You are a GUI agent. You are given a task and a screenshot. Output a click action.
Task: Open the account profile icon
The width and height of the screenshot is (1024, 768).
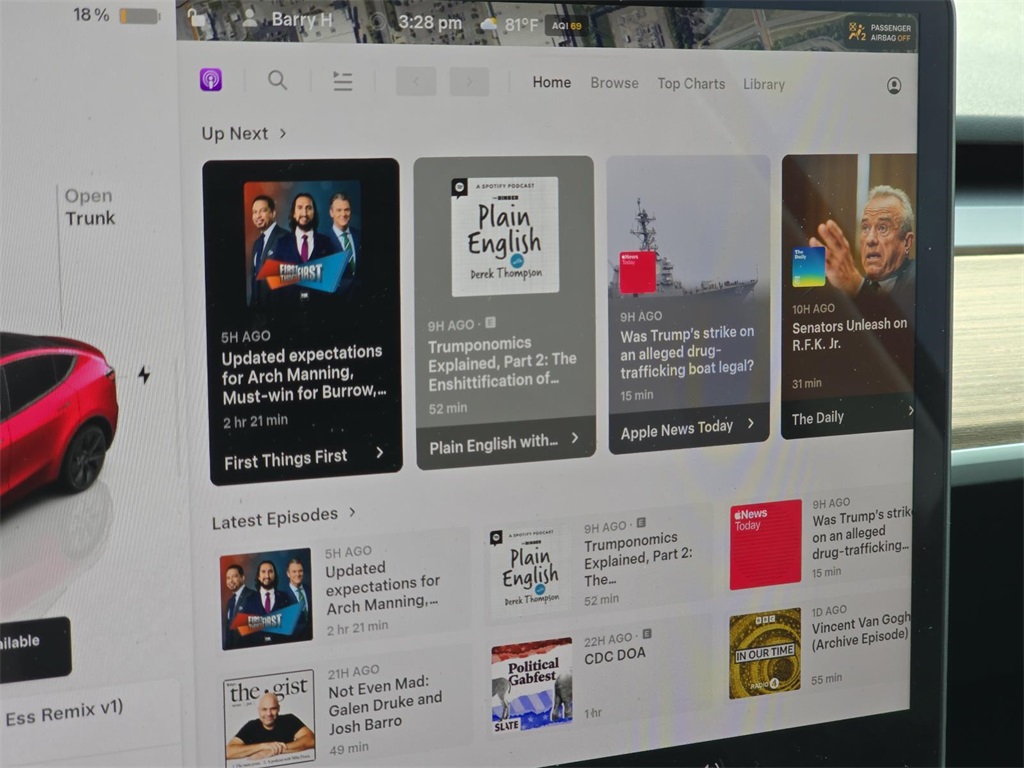(x=894, y=86)
